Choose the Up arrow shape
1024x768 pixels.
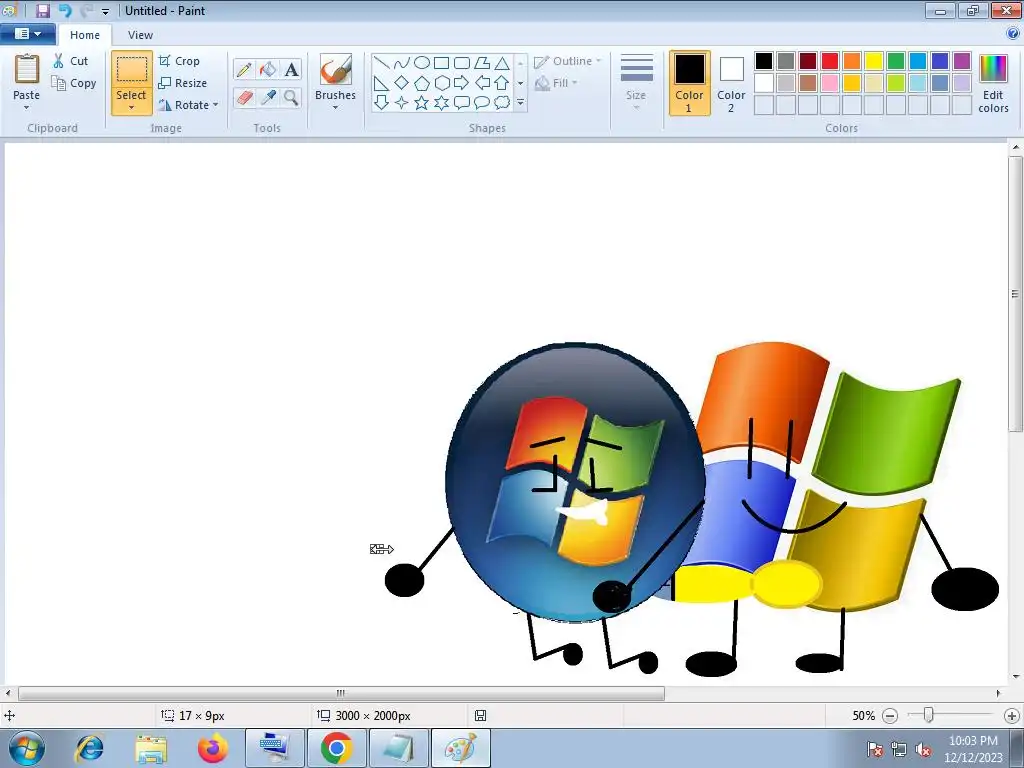point(502,83)
